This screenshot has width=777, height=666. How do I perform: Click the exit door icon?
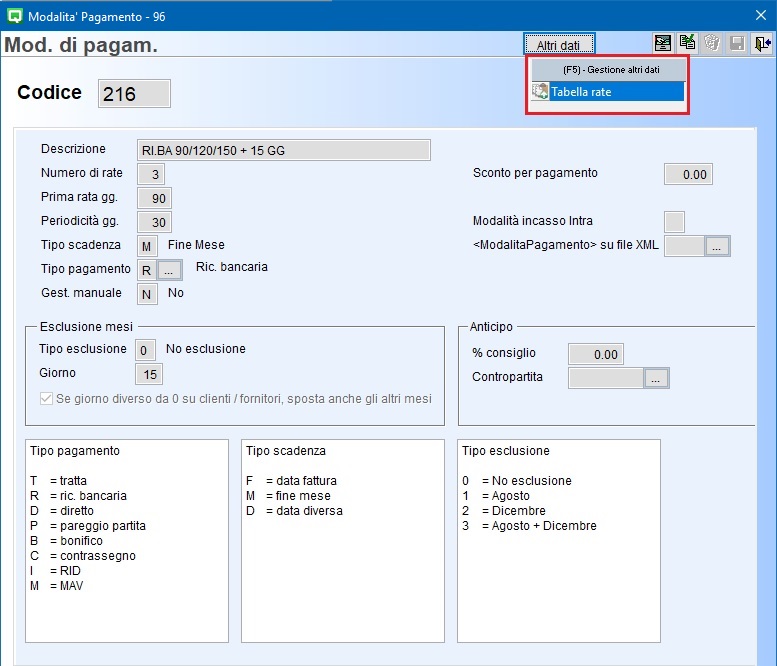click(x=763, y=43)
